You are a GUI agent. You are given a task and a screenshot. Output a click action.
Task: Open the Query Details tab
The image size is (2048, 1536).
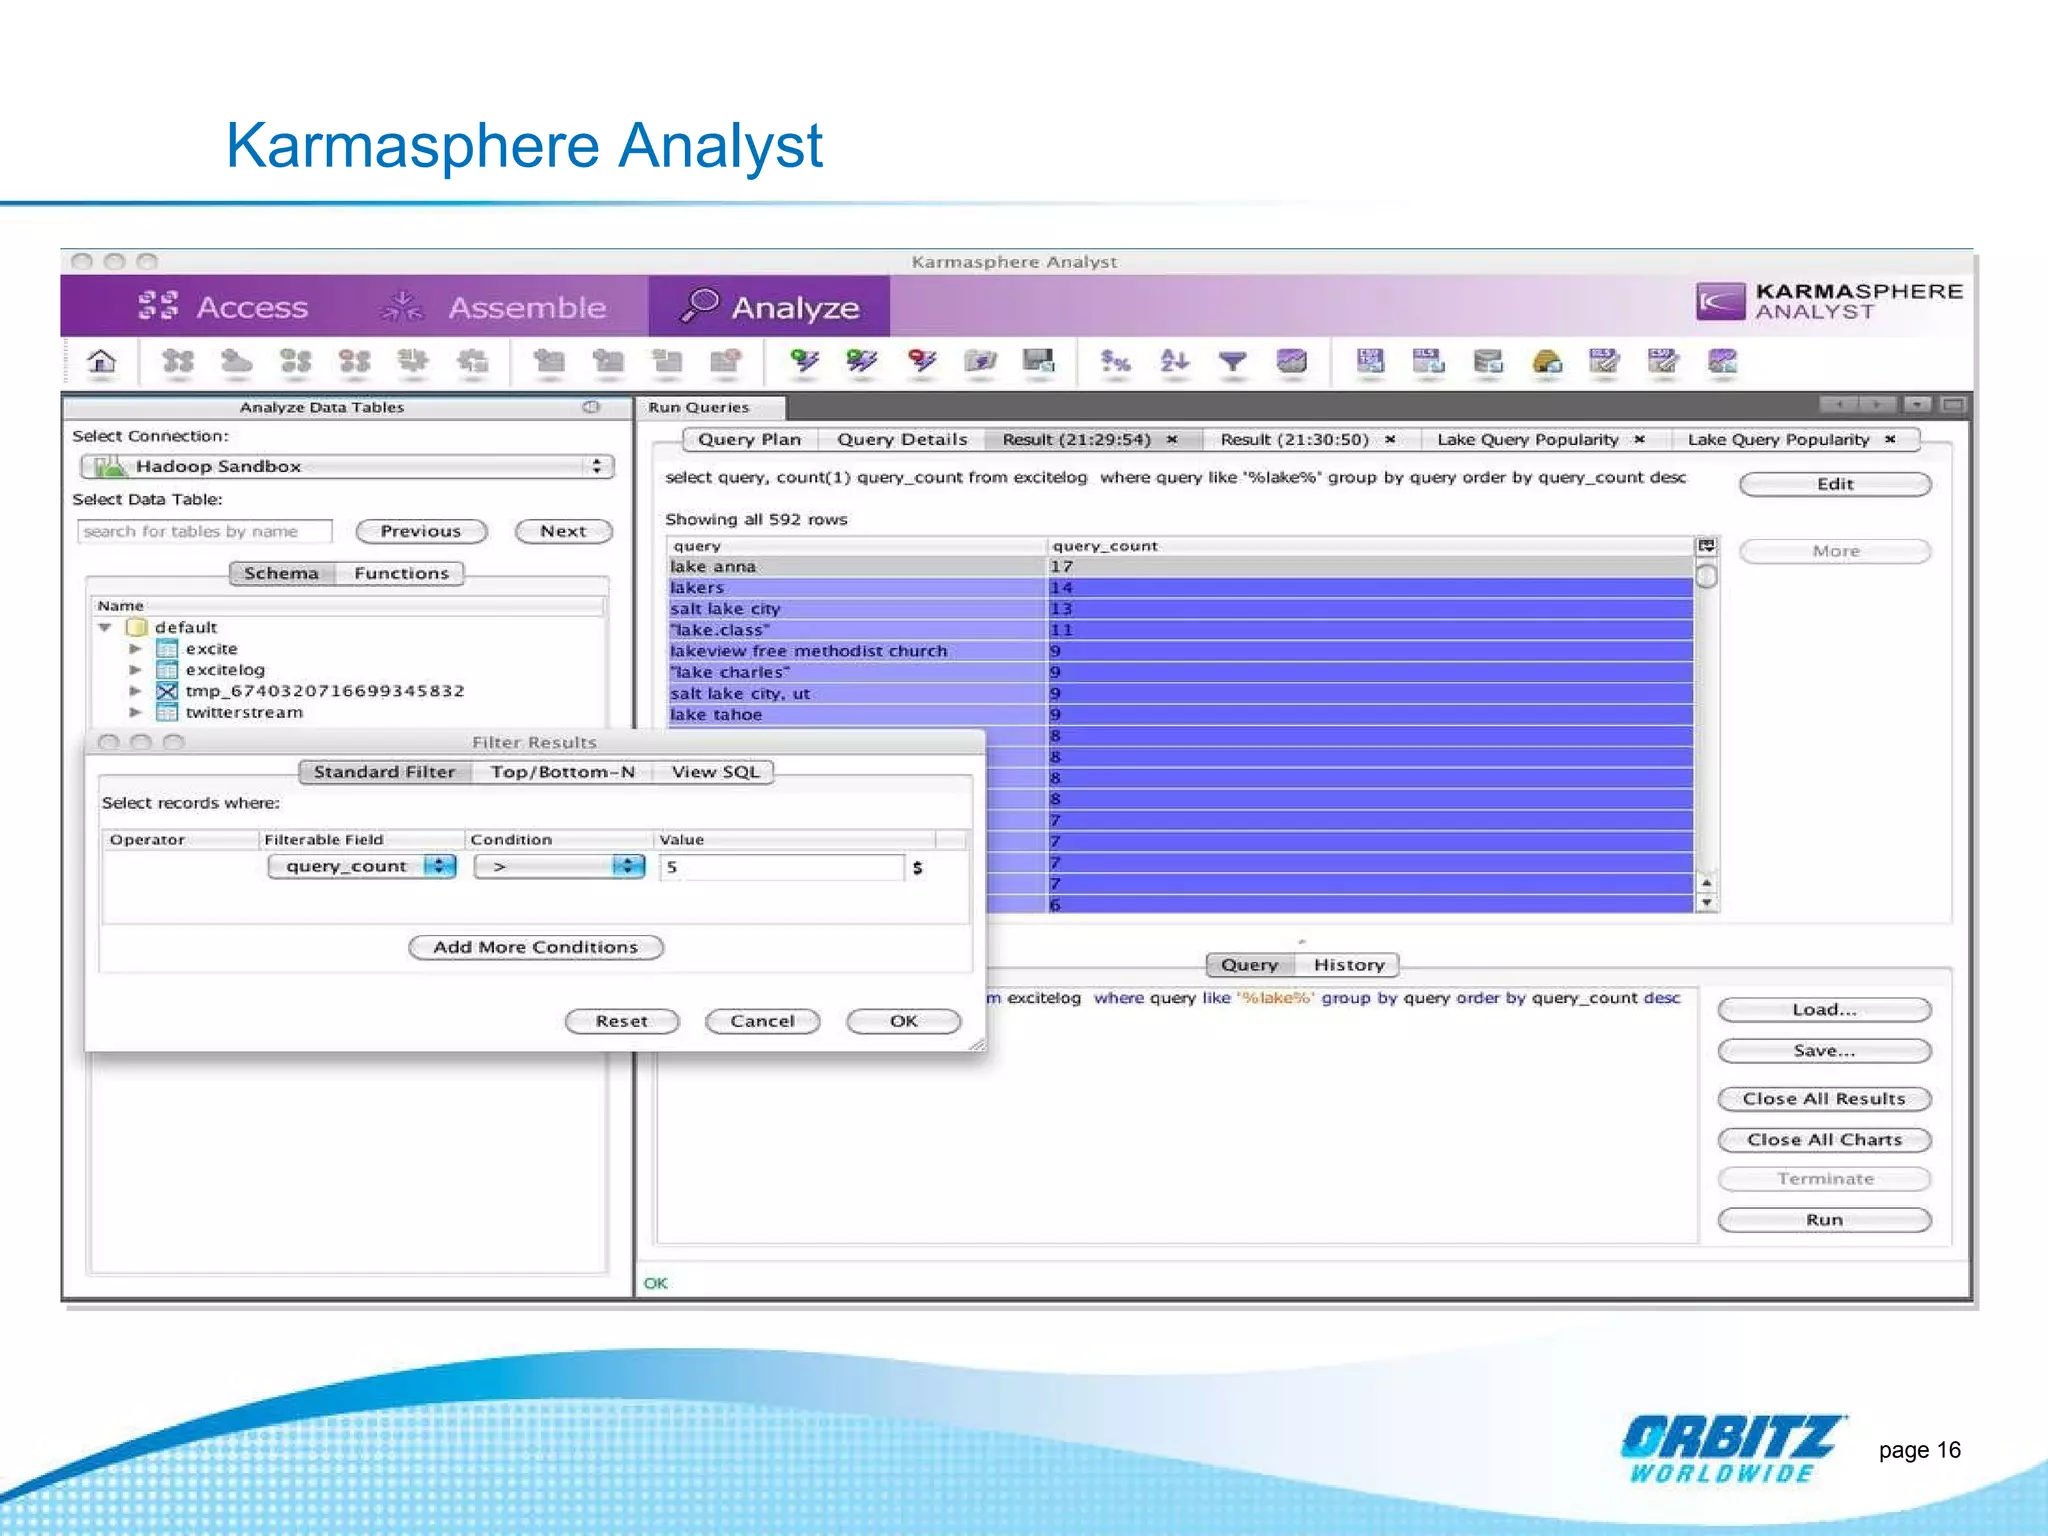tap(902, 440)
